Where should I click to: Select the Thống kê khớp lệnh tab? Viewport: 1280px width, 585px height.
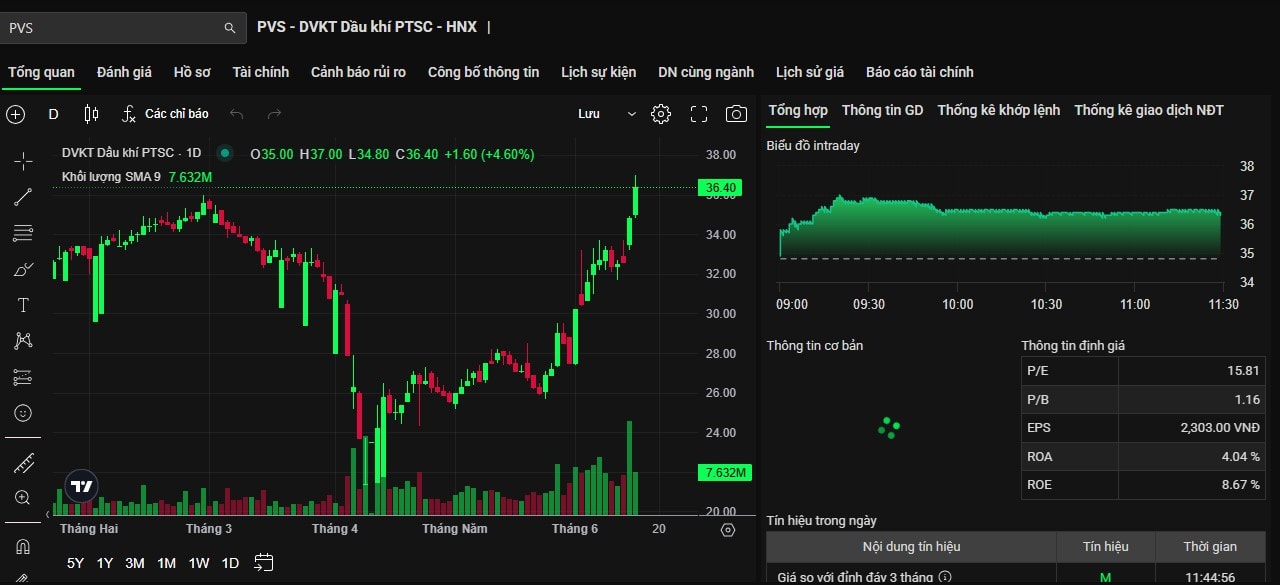(998, 110)
